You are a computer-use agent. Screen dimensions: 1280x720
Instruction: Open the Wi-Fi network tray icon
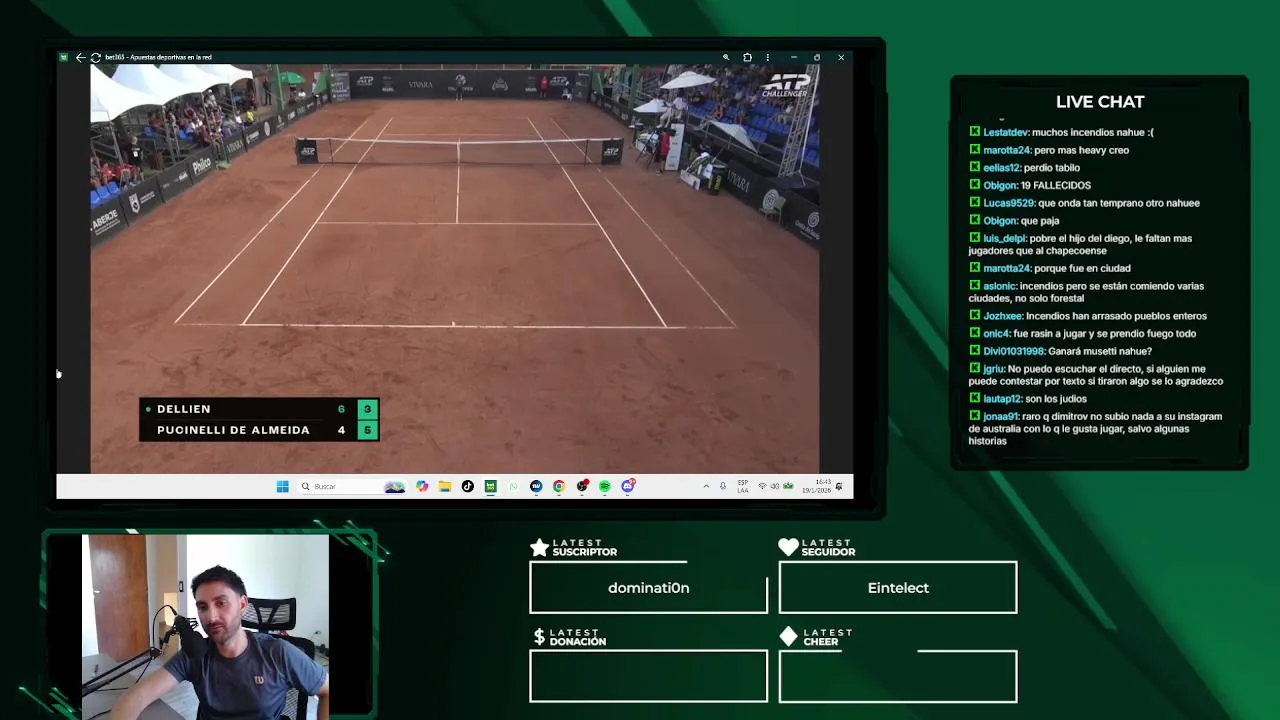762,486
